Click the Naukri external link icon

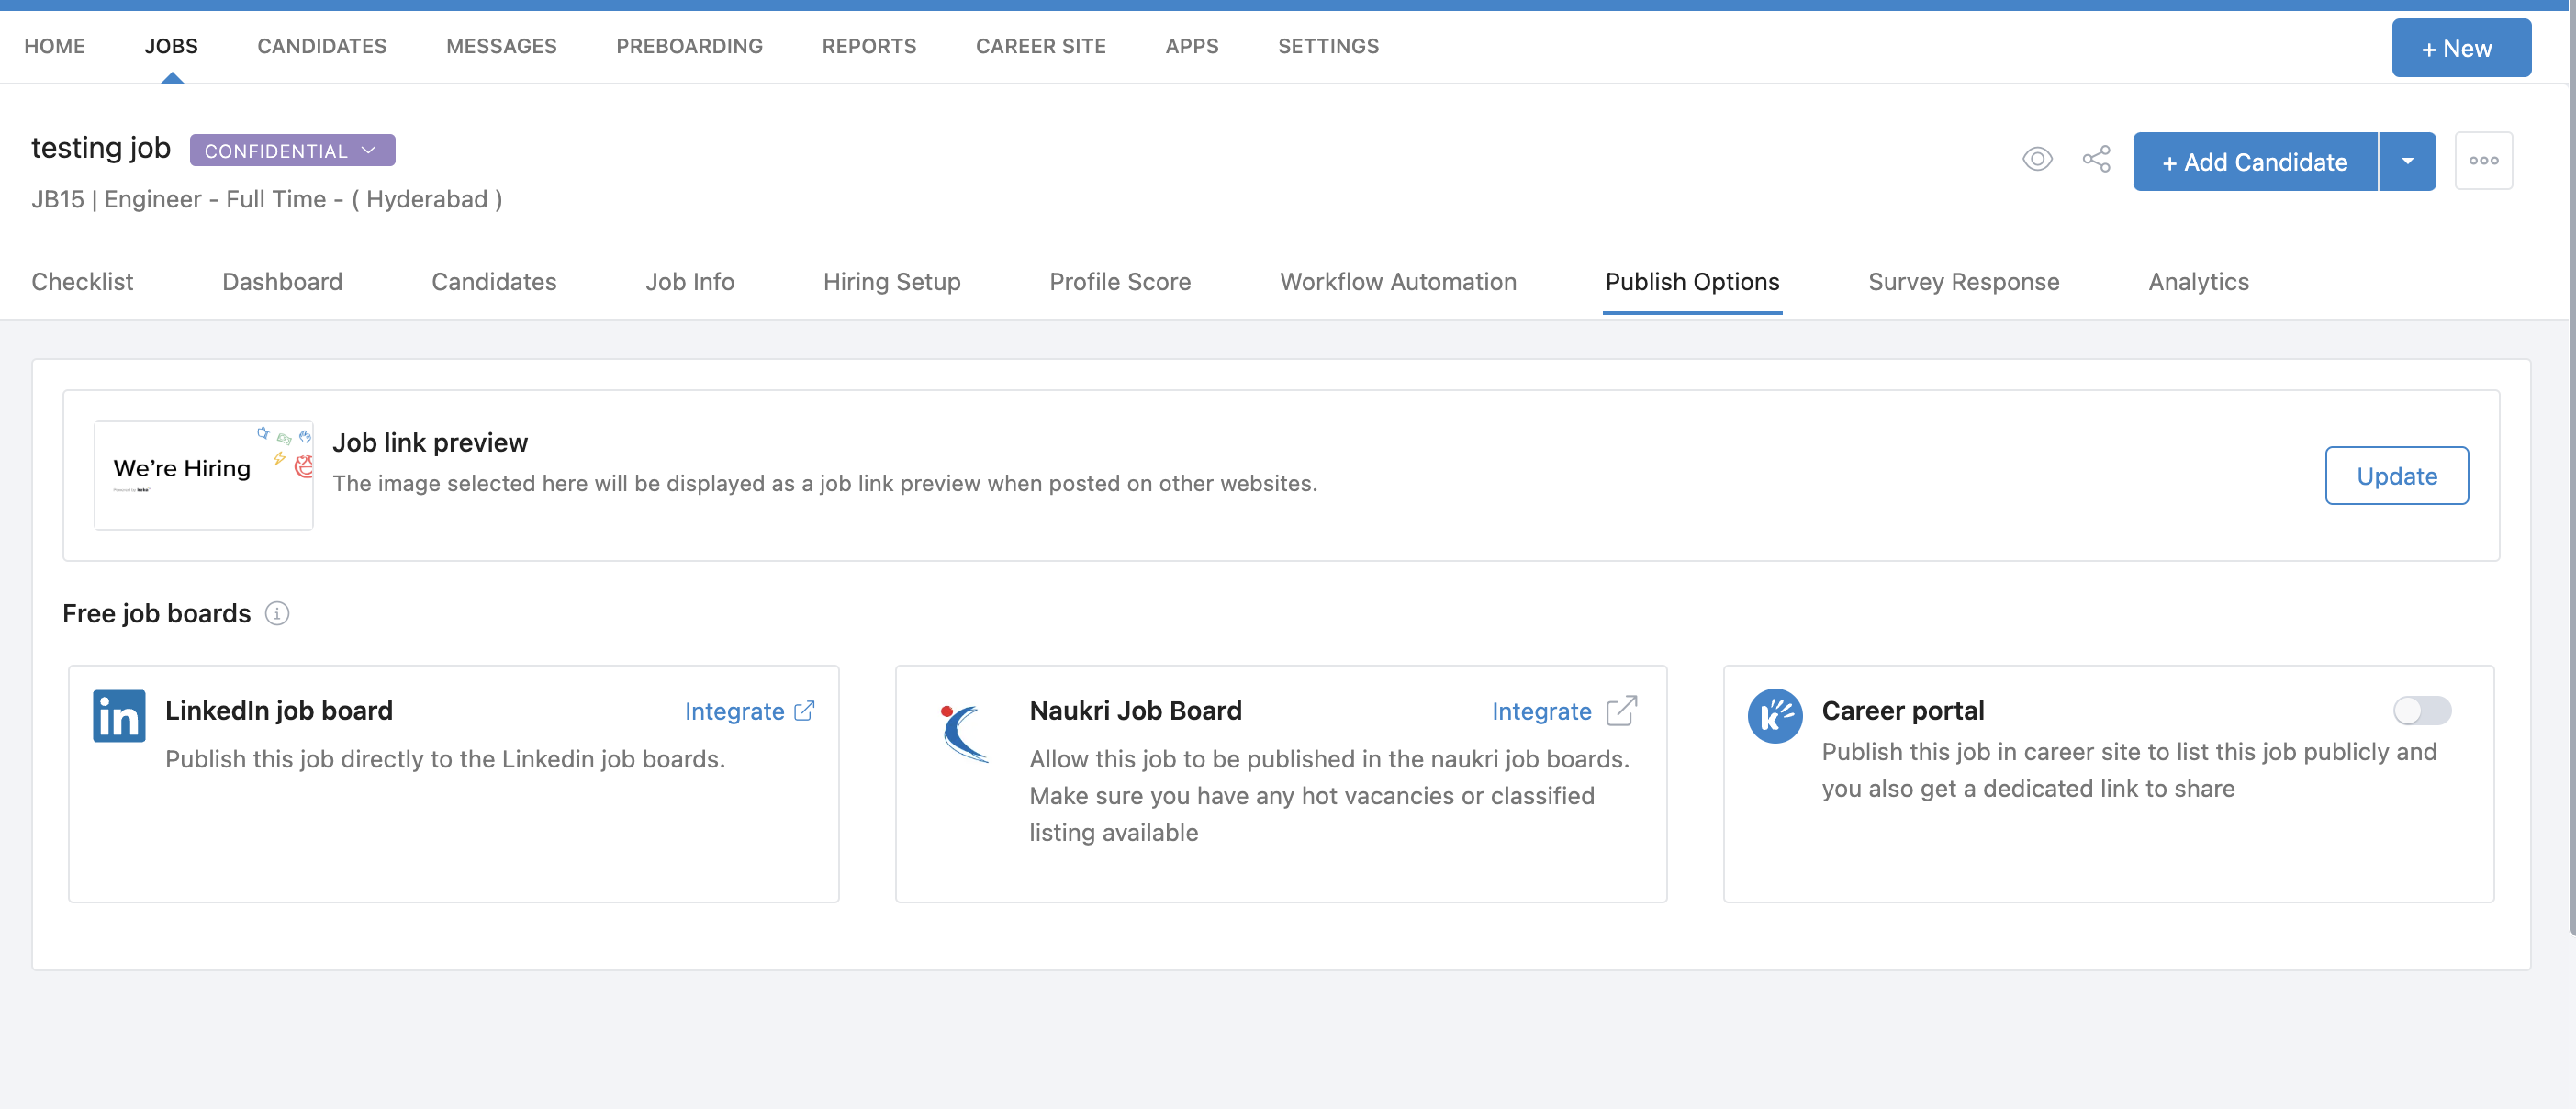pyautogui.click(x=1621, y=711)
